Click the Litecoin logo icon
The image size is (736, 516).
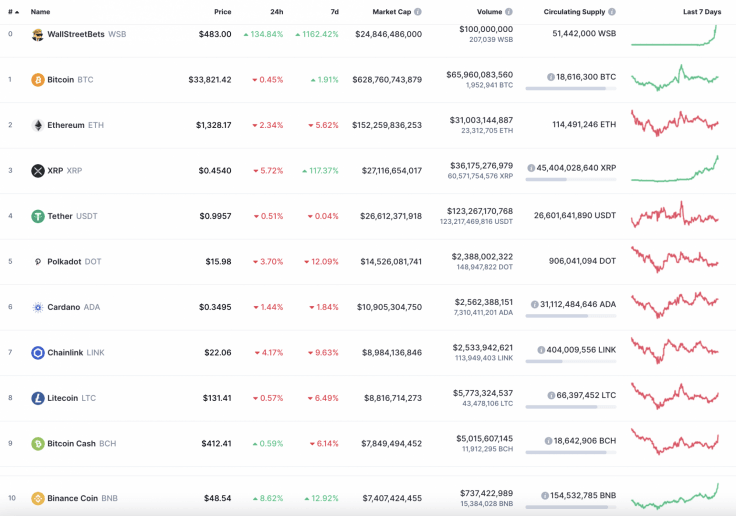[x=38, y=398]
